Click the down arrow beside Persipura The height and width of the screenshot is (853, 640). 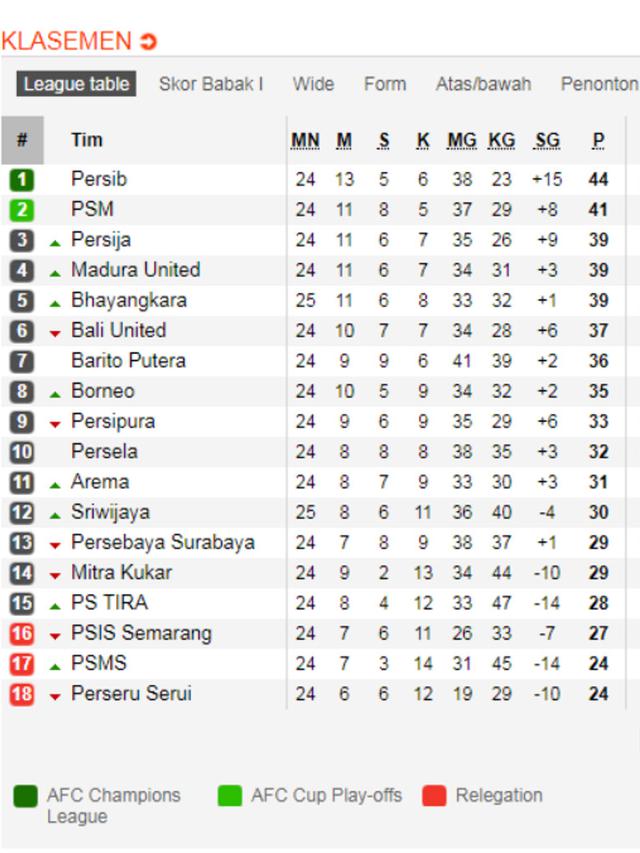[x=56, y=421]
